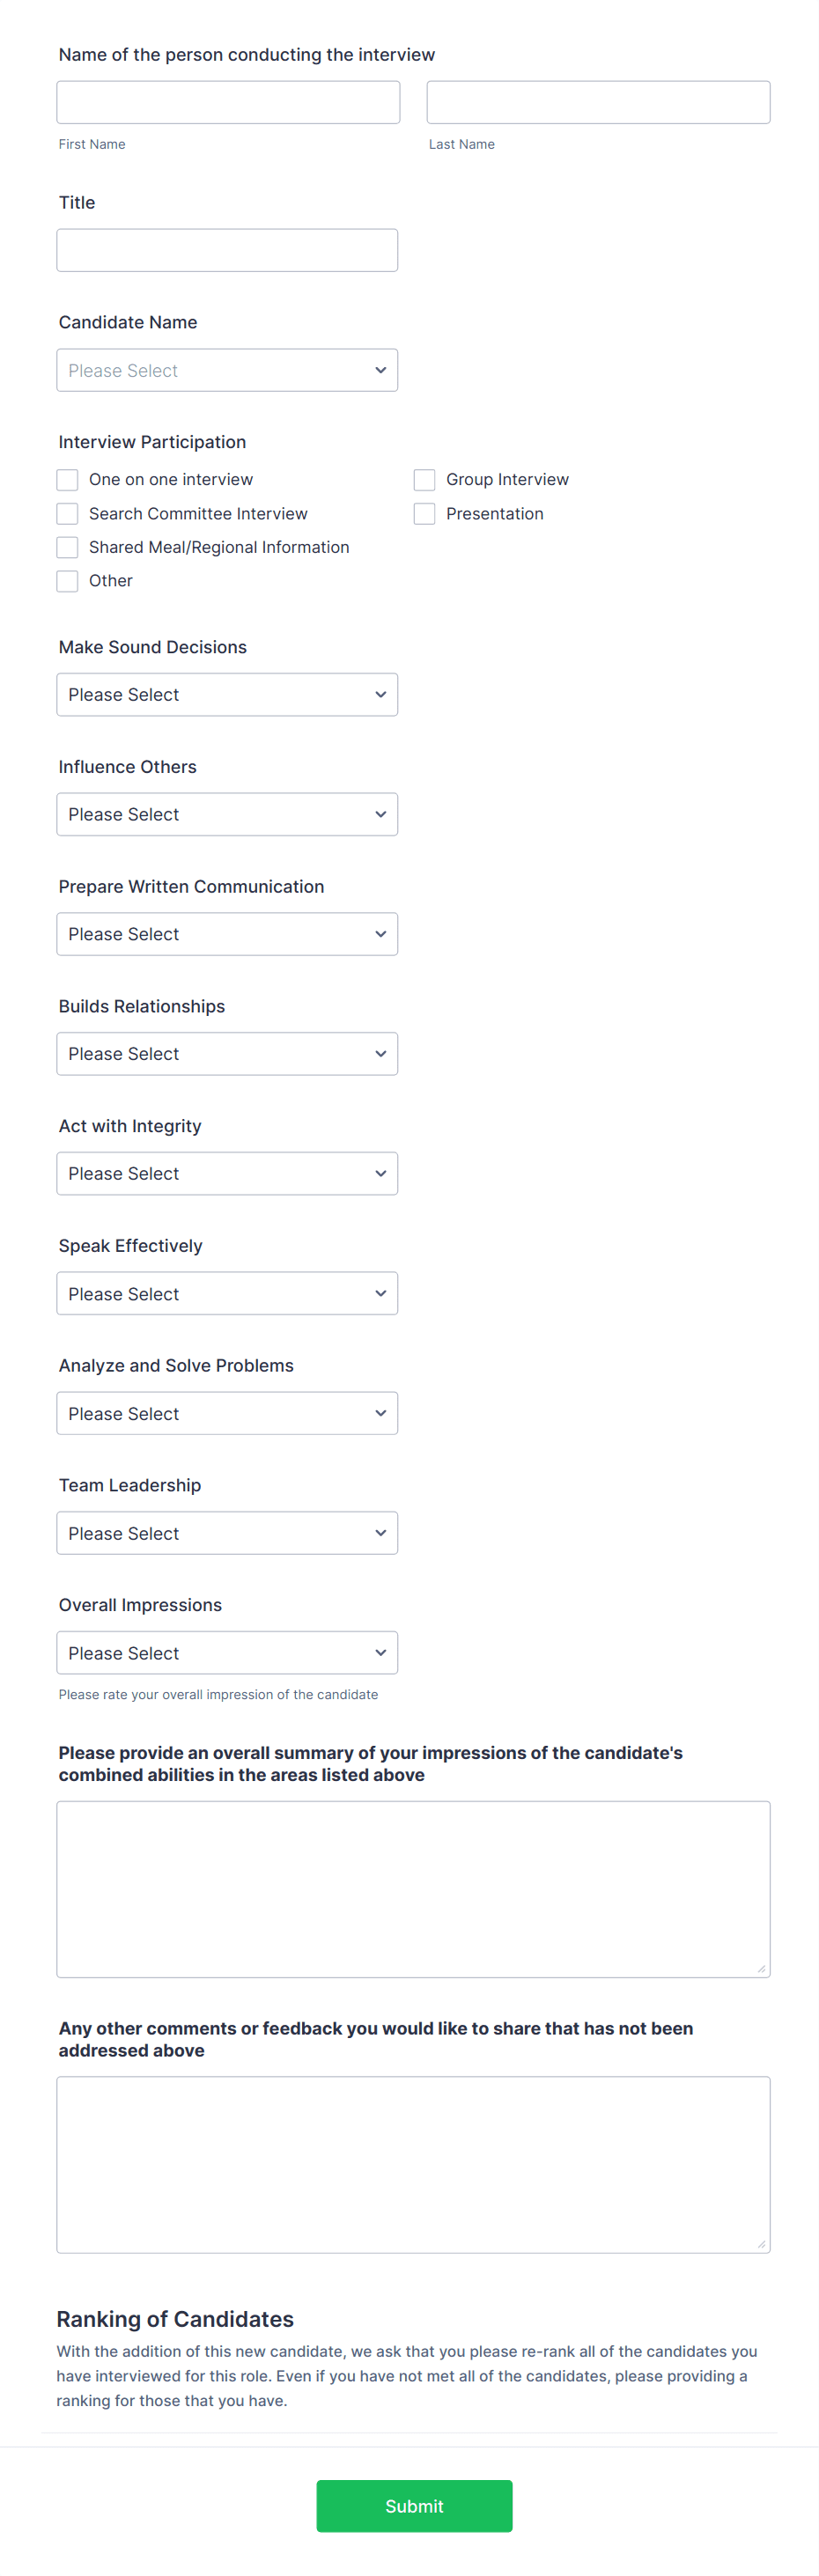Click the First Name input field
The width and height of the screenshot is (819, 2576).
[227, 101]
